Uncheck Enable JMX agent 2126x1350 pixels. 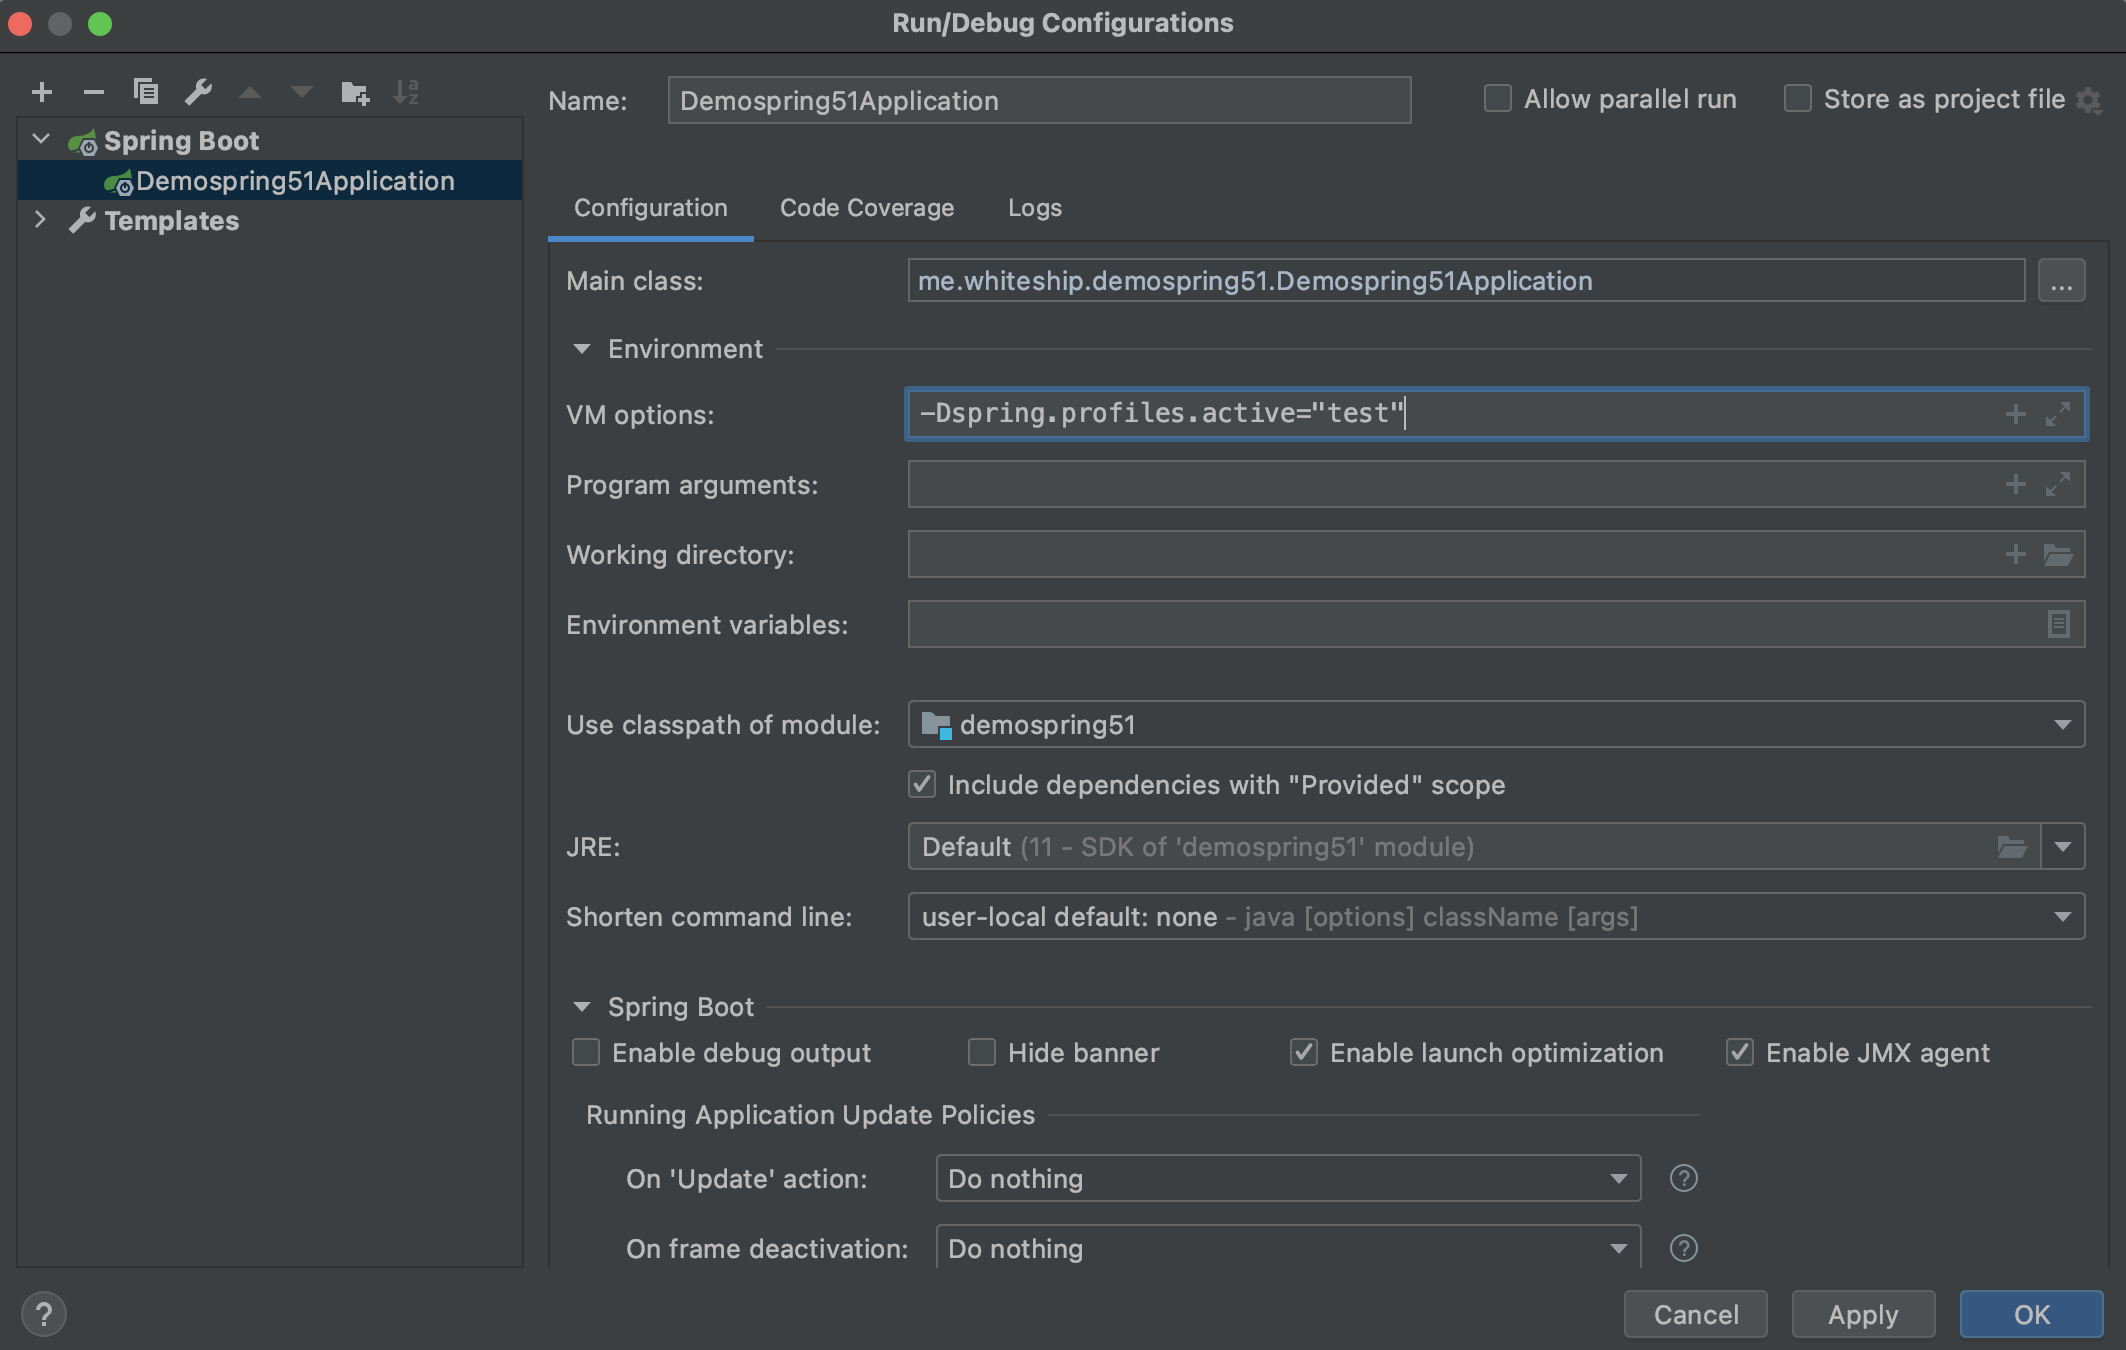1740,1052
